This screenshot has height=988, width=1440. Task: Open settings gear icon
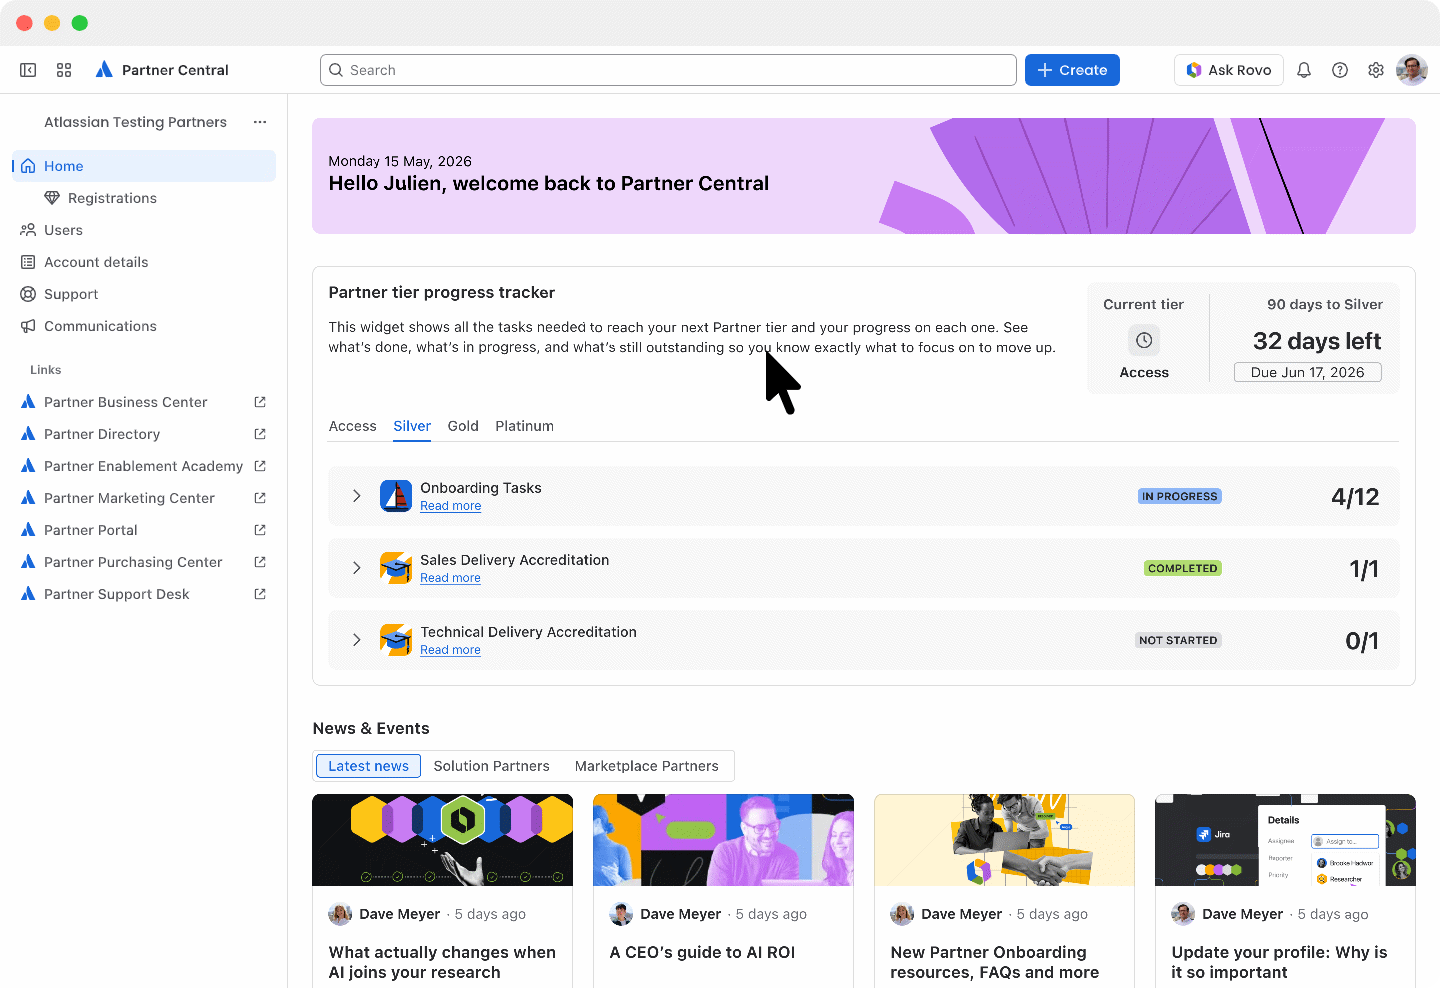[1376, 70]
